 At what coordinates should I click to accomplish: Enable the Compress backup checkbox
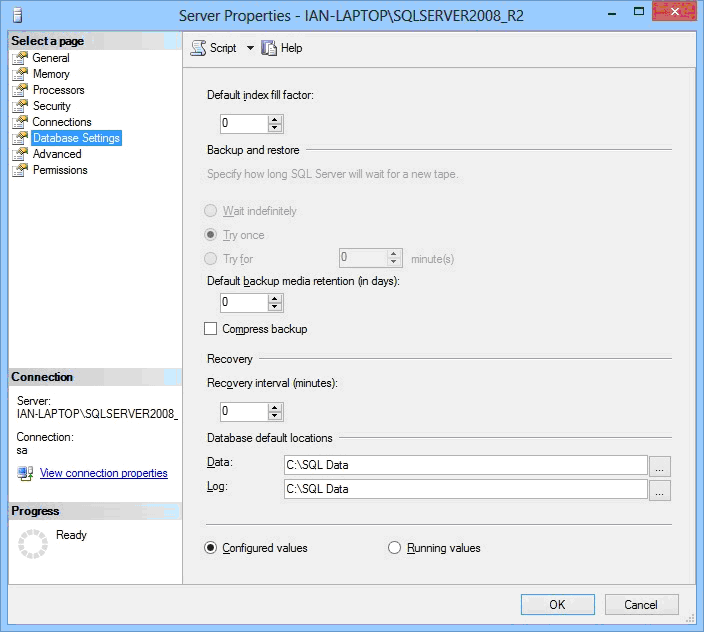coord(211,329)
